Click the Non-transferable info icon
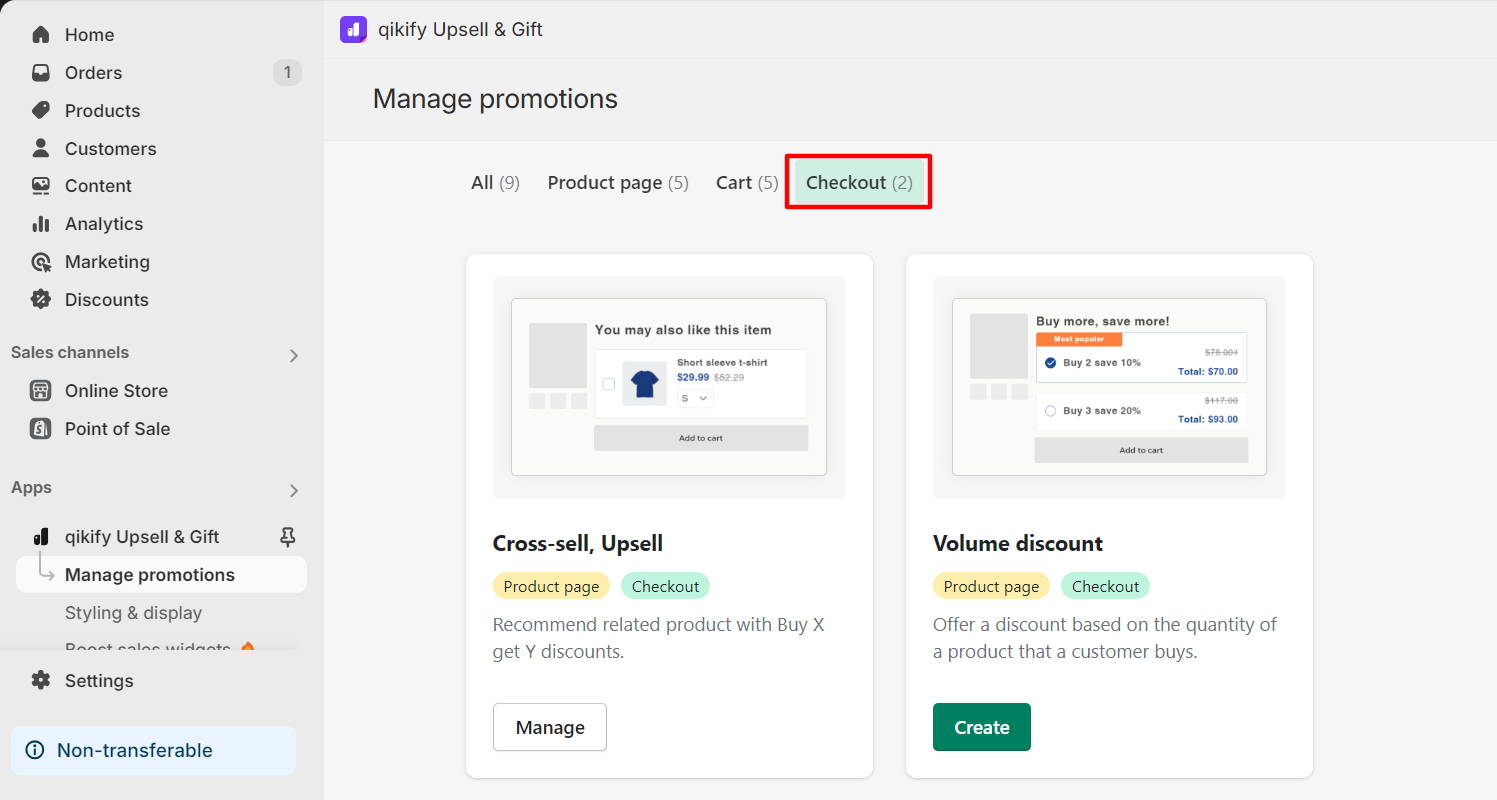The height and width of the screenshot is (800, 1497). [x=35, y=750]
